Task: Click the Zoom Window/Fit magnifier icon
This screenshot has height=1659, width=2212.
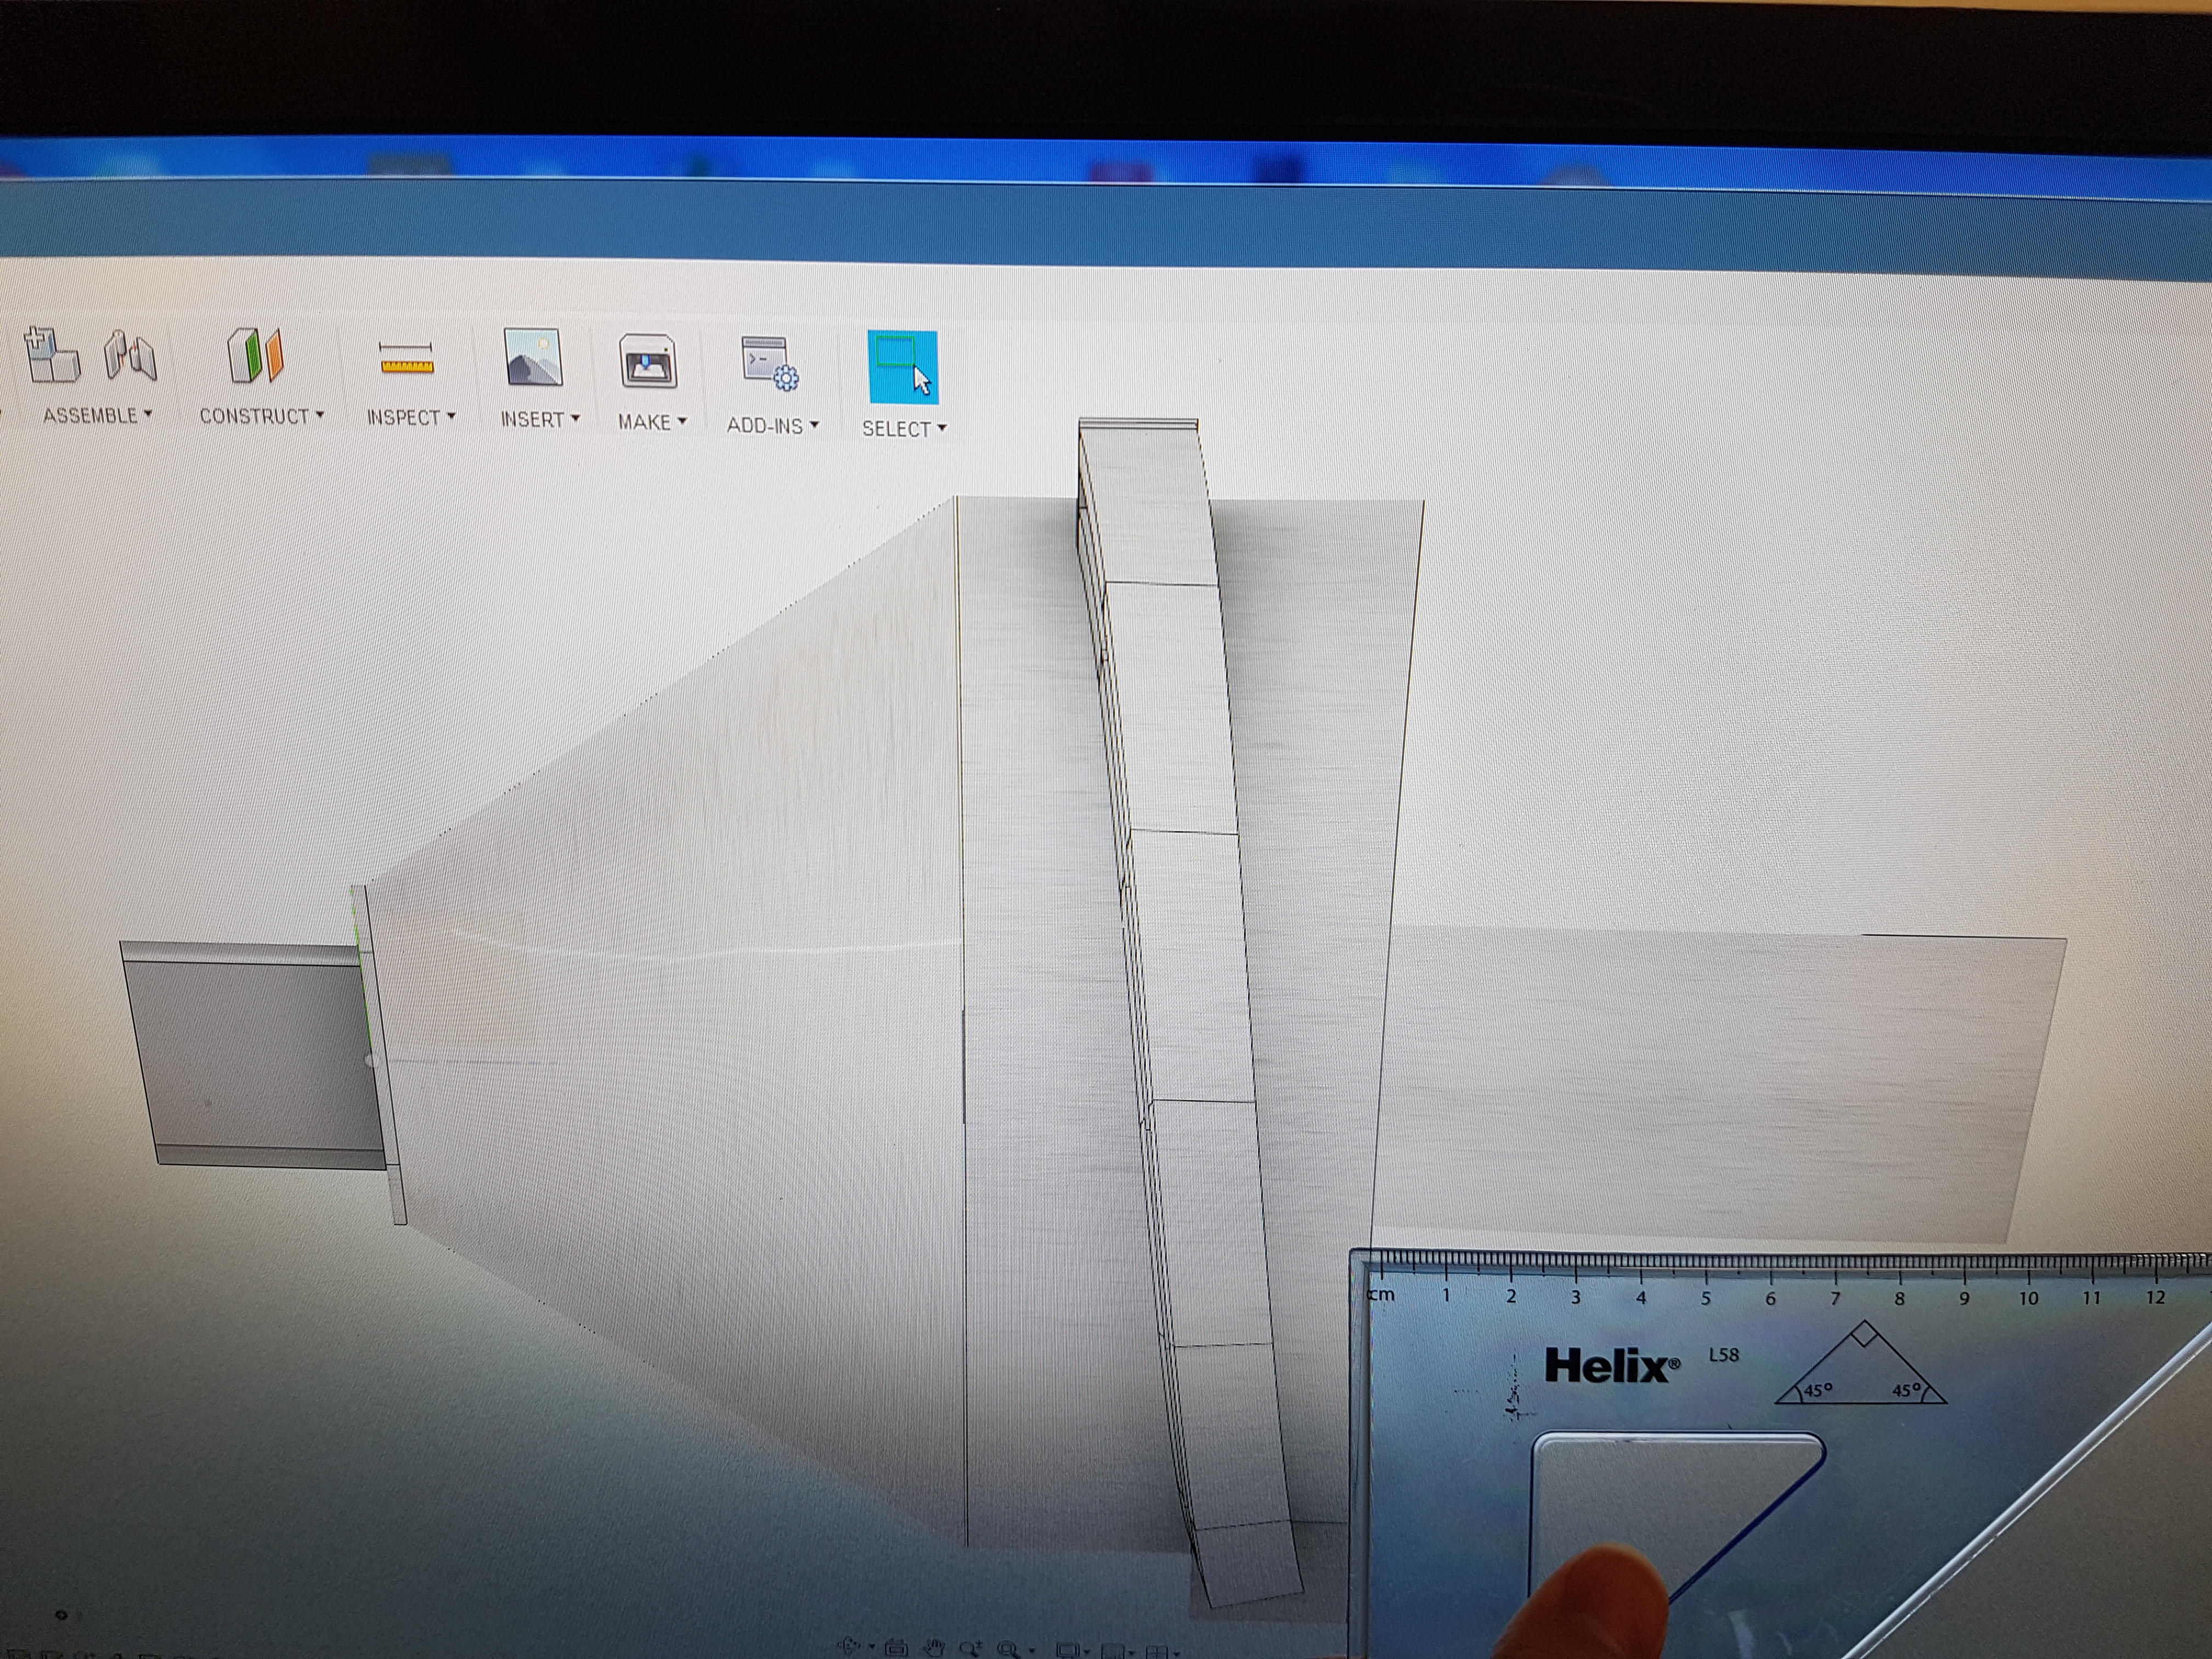Action: coord(1008,1650)
